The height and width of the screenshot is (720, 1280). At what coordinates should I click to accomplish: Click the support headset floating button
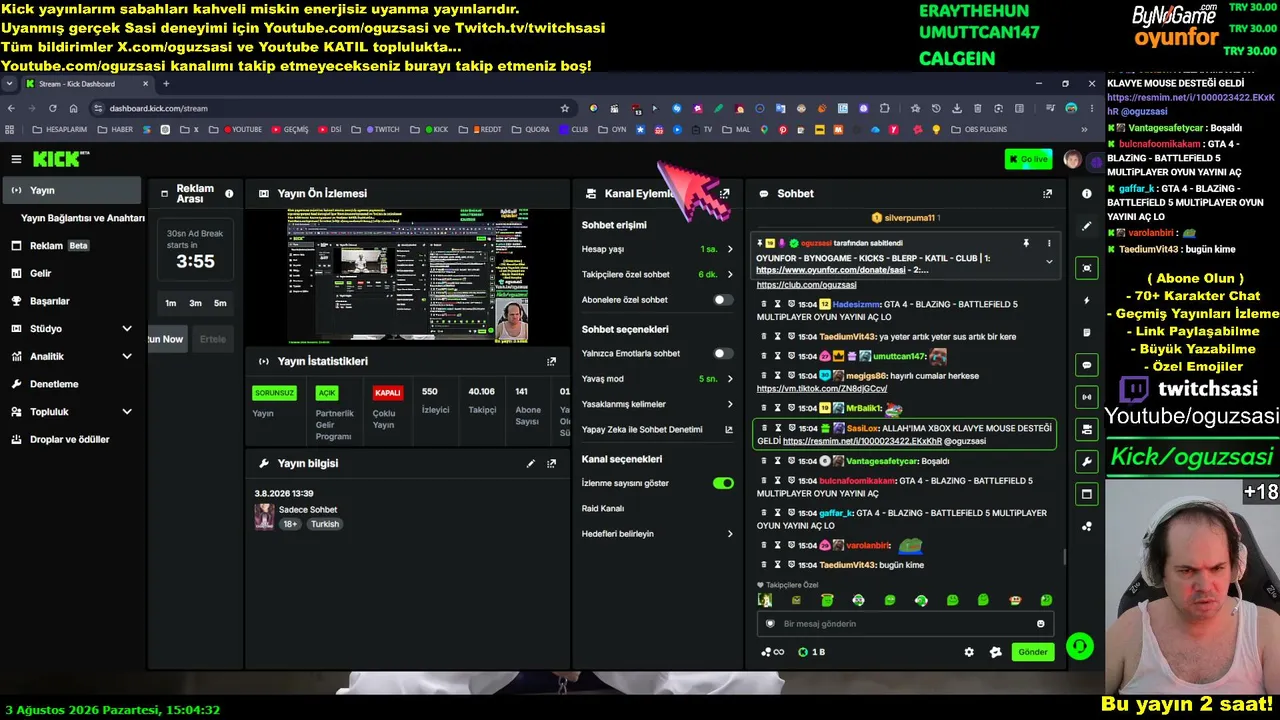(1079, 647)
